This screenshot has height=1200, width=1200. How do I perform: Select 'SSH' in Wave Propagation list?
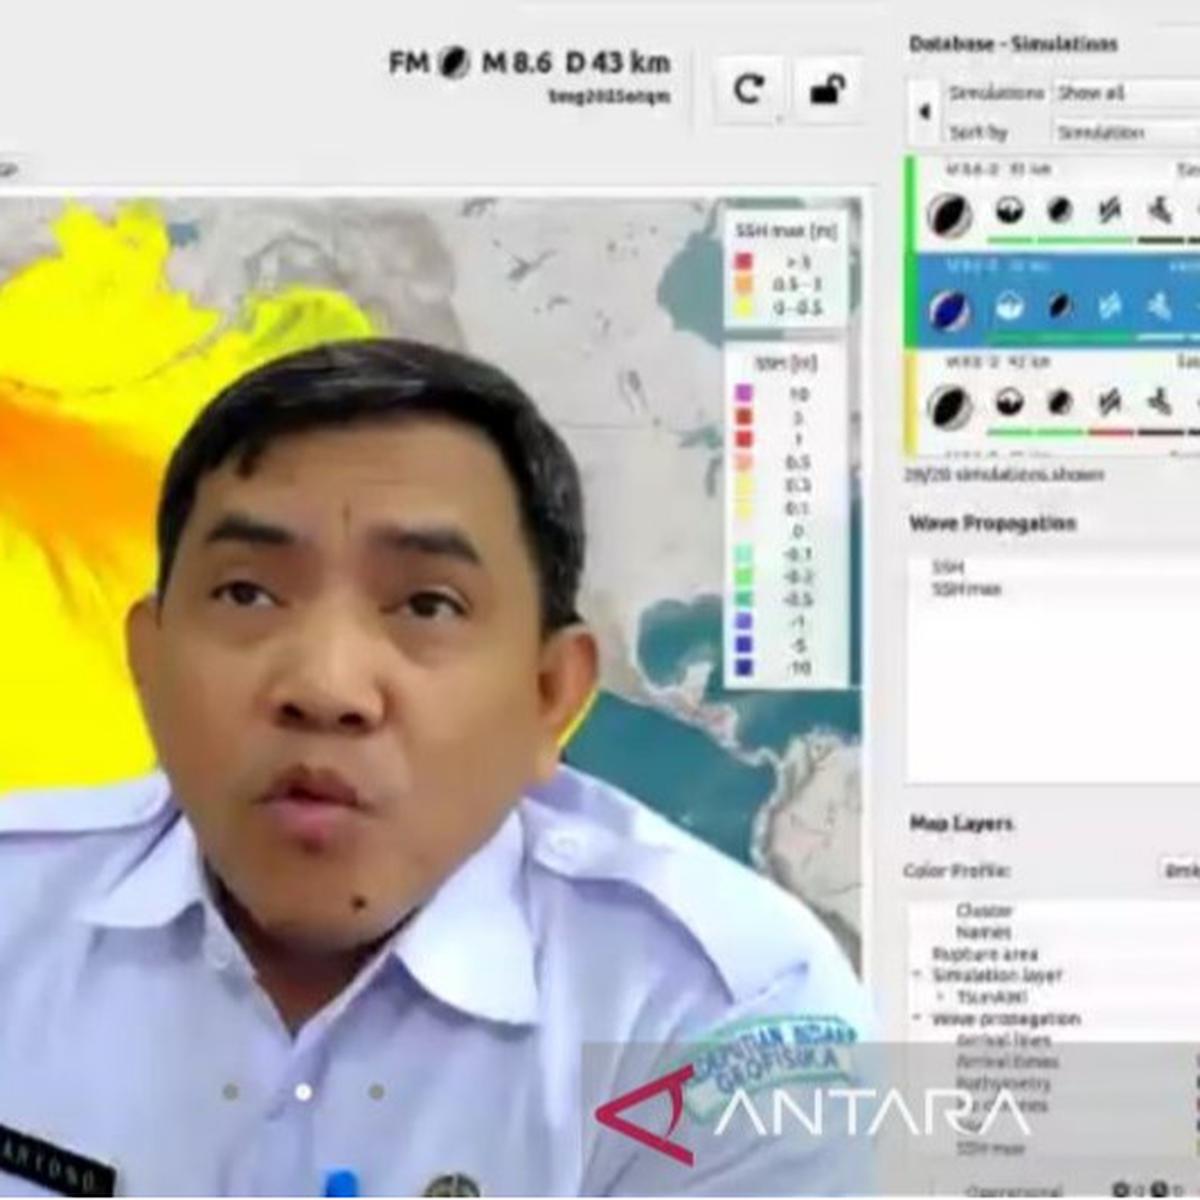coord(948,568)
